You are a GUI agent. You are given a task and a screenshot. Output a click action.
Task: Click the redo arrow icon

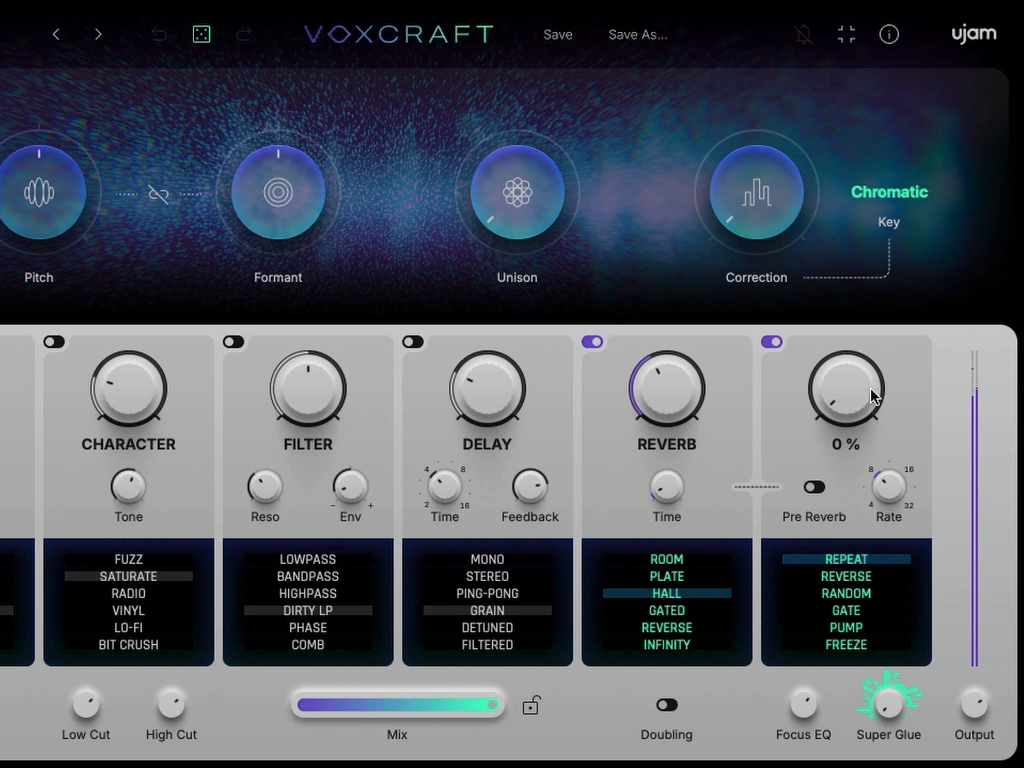pyautogui.click(x=244, y=34)
